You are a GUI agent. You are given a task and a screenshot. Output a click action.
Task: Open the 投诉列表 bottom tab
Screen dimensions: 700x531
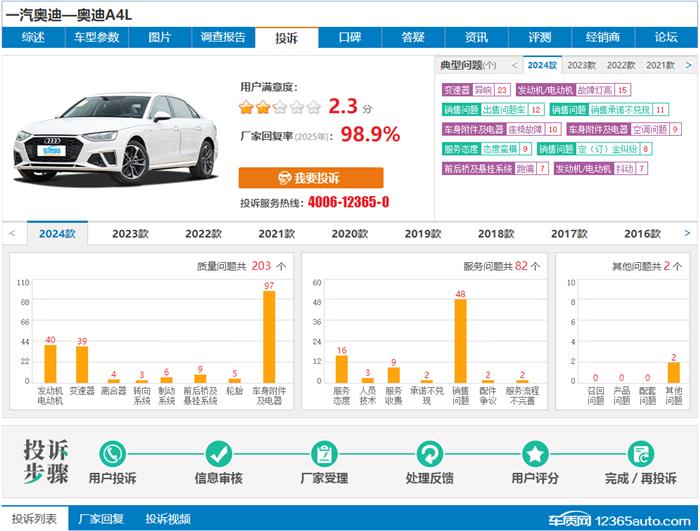(34, 519)
